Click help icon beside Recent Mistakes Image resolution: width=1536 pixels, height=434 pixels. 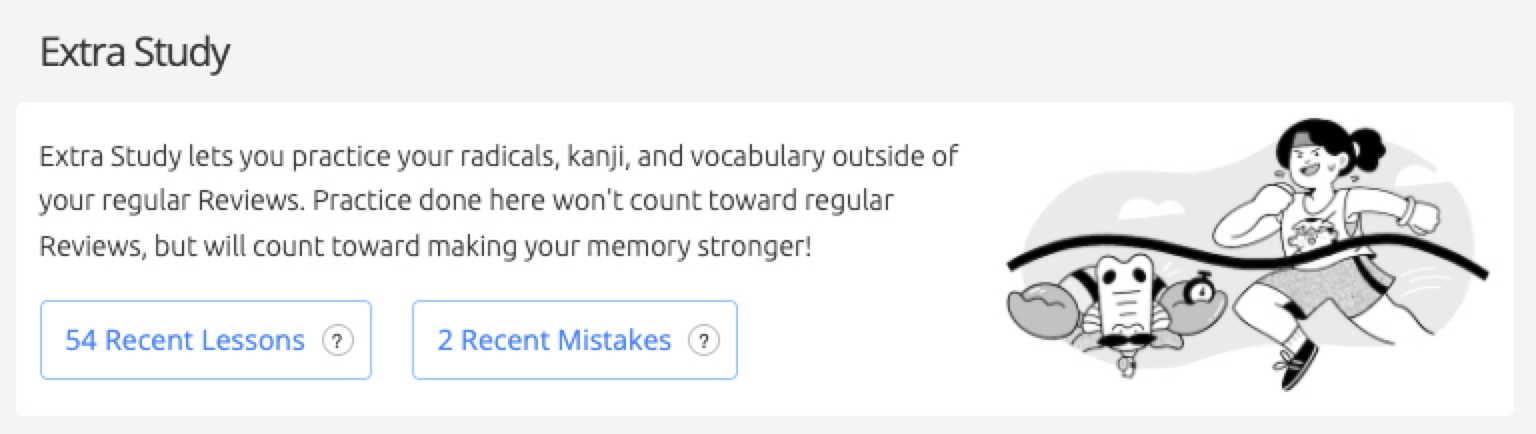tap(703, 341)
